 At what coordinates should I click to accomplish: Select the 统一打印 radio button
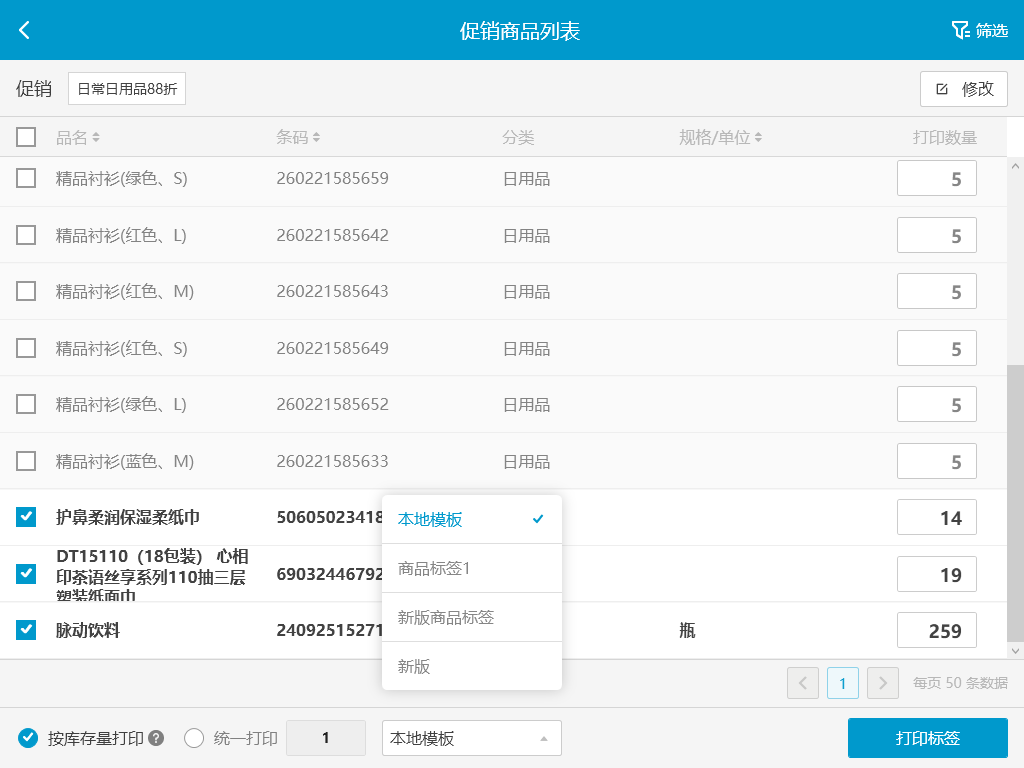(194, 738)
